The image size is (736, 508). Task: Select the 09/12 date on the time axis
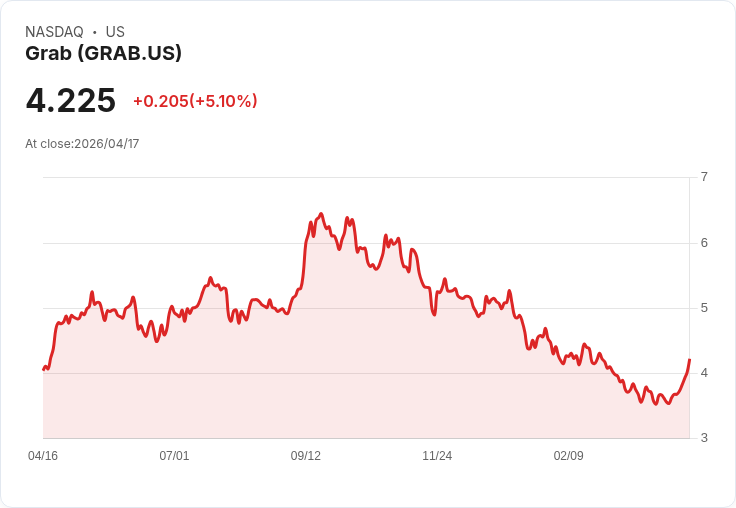306,456
